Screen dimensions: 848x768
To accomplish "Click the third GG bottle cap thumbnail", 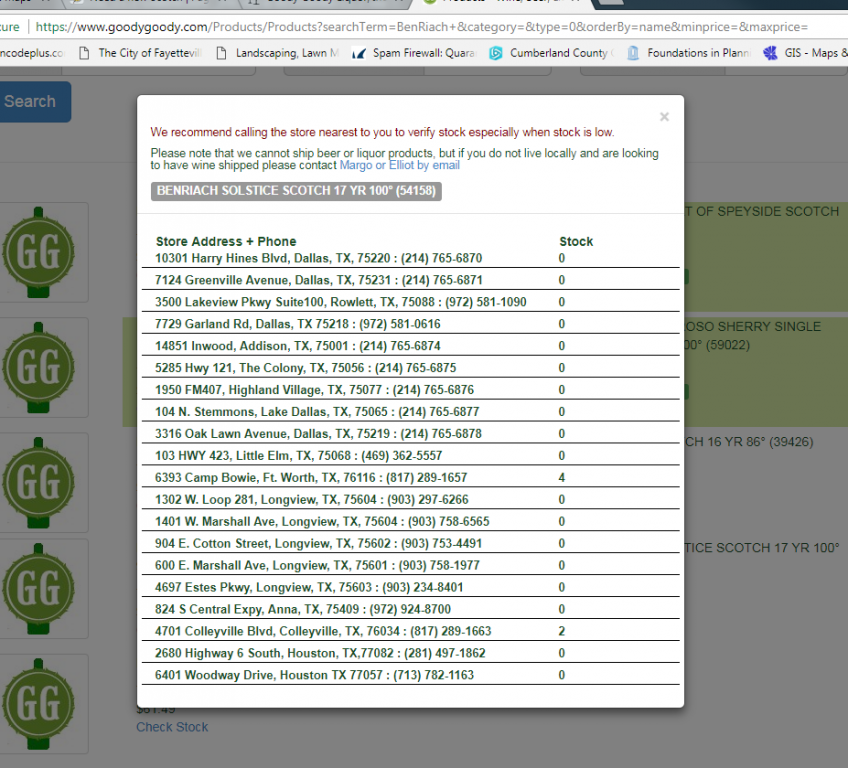I will [38, 482].
